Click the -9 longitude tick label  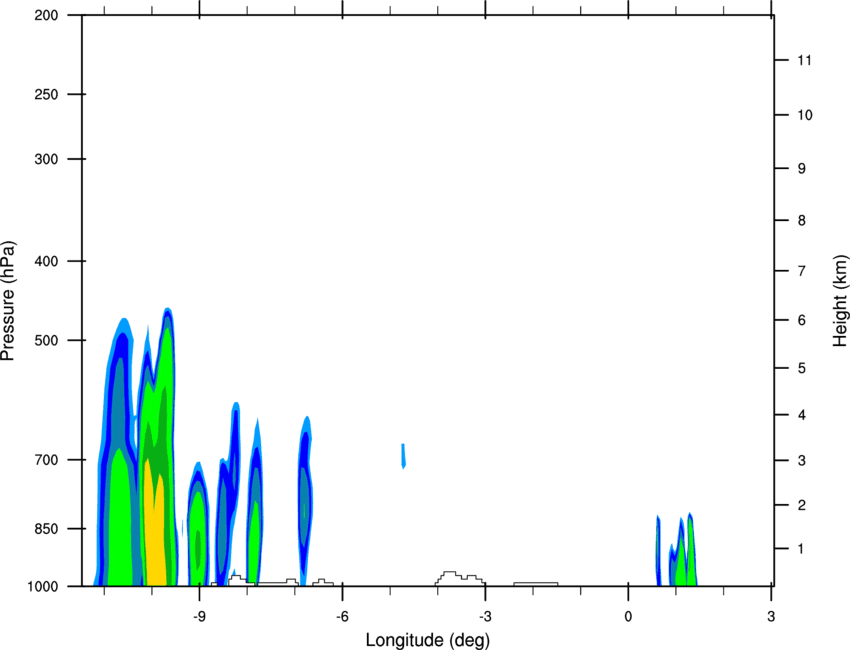199,617
